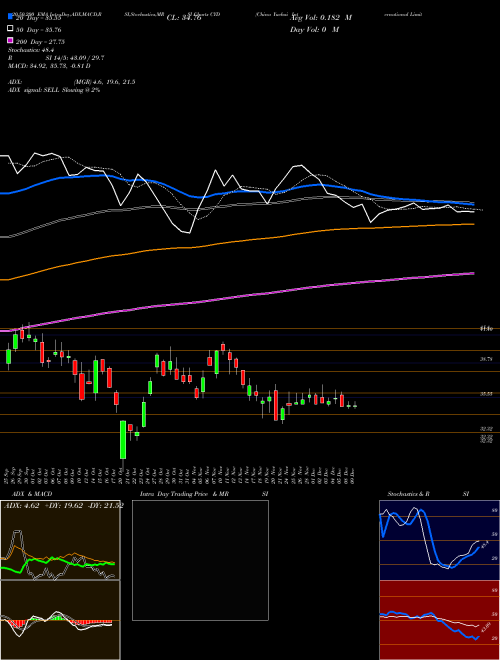The width and height of the screenshot is (500, 660).
Task: Open the empty intraday trading price chart box
Action: point(200,560)
